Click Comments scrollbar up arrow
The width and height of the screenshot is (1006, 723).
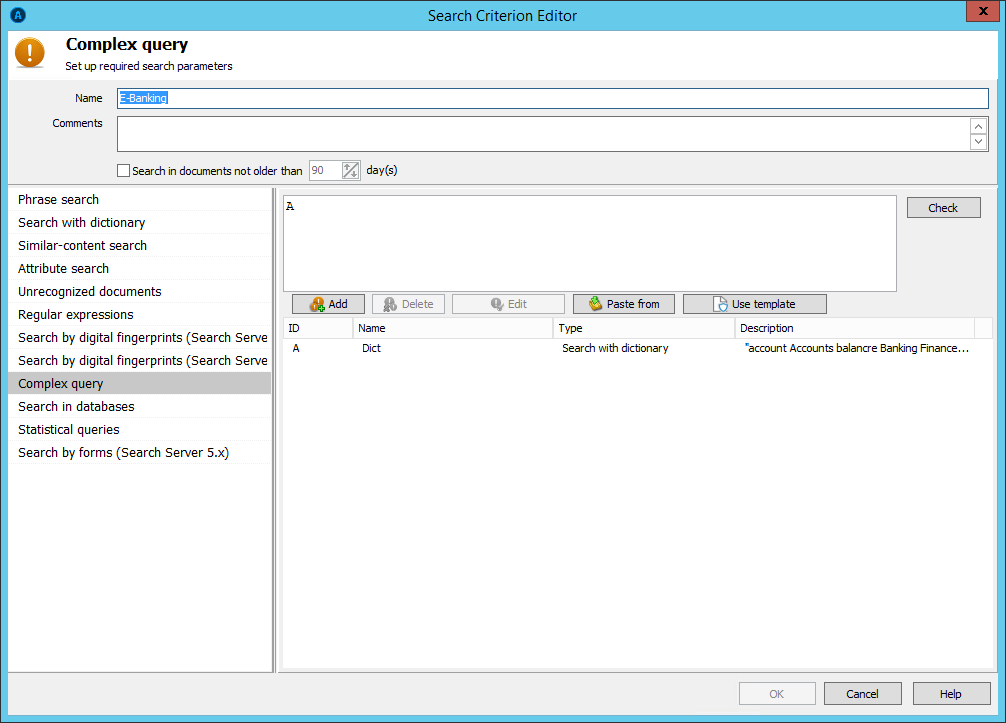point(978,126)
